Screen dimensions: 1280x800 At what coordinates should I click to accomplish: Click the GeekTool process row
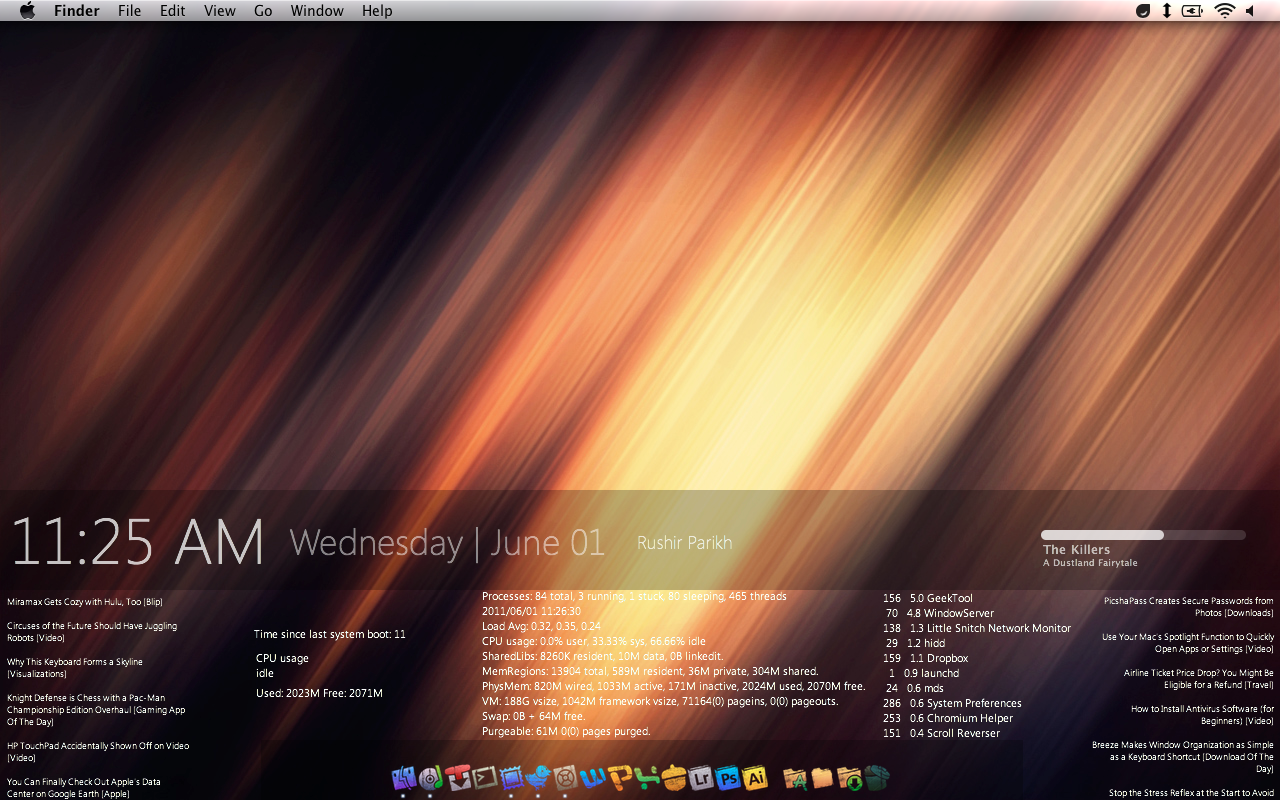click(x=928, y=598)
